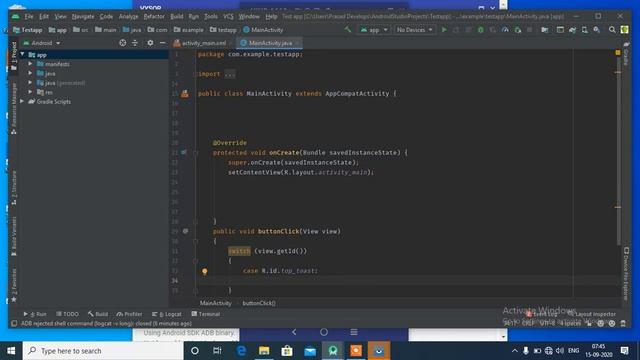Expand the manifests folder

click(x=30, y=64)
